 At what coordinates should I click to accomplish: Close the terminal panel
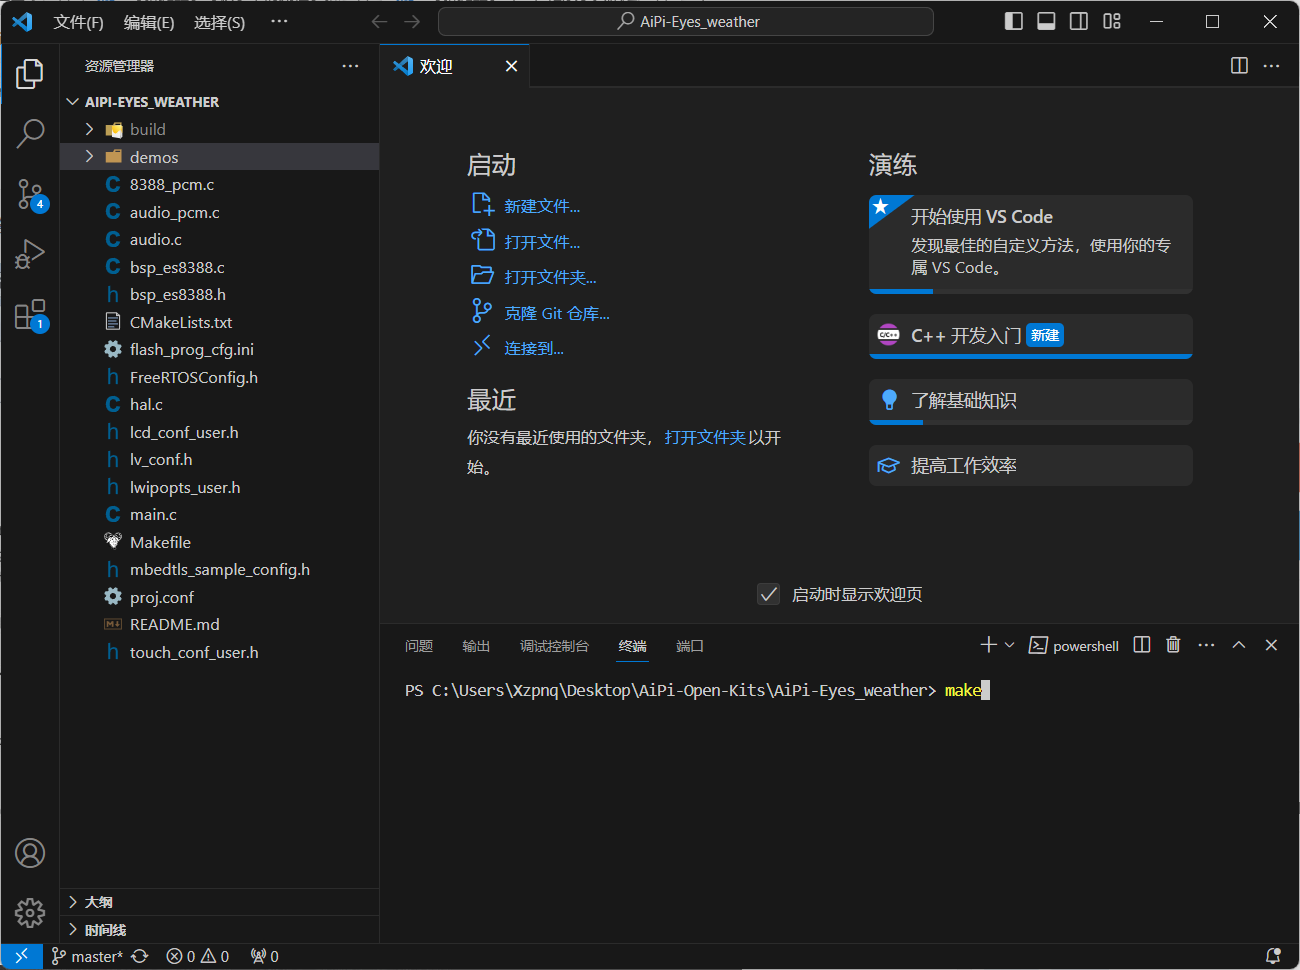point(1271,645)
